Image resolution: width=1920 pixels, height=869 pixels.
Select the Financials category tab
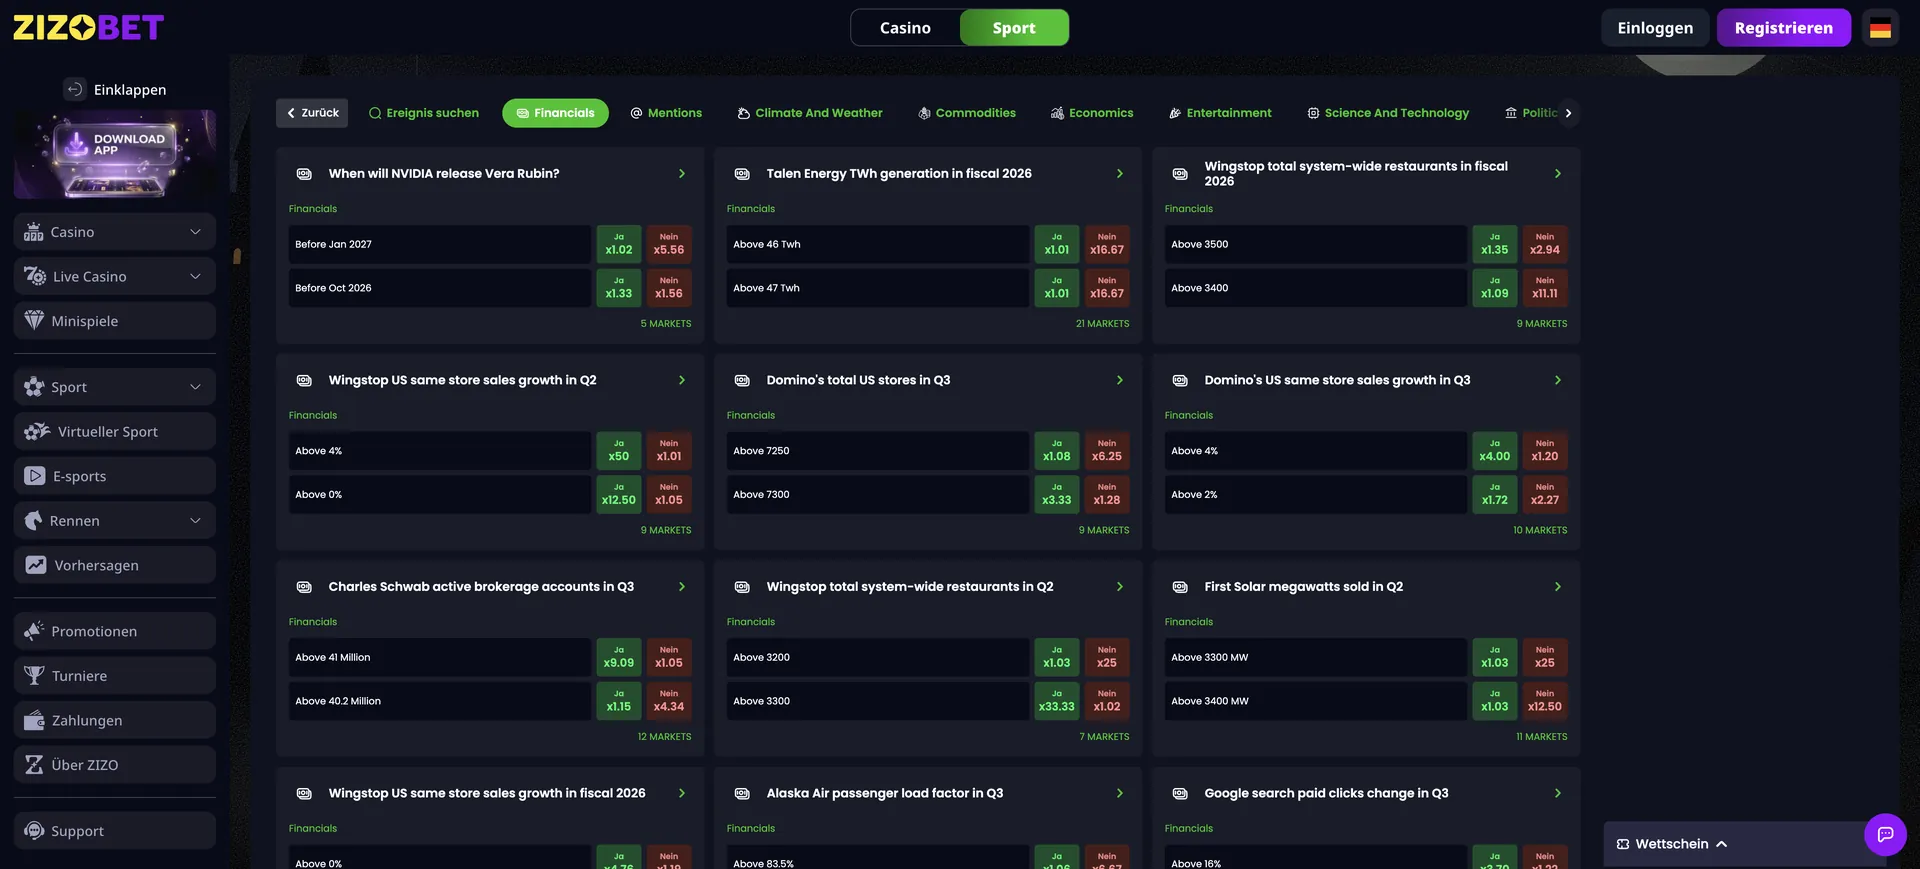(x=555, y=113)
